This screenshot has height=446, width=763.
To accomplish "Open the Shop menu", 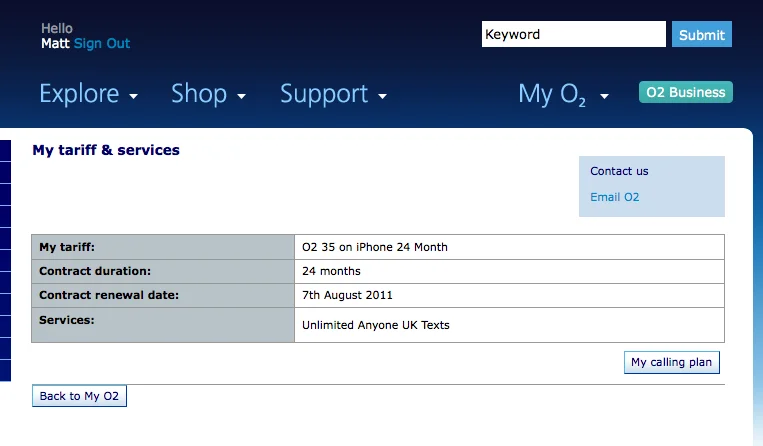I will coord(199,93).
